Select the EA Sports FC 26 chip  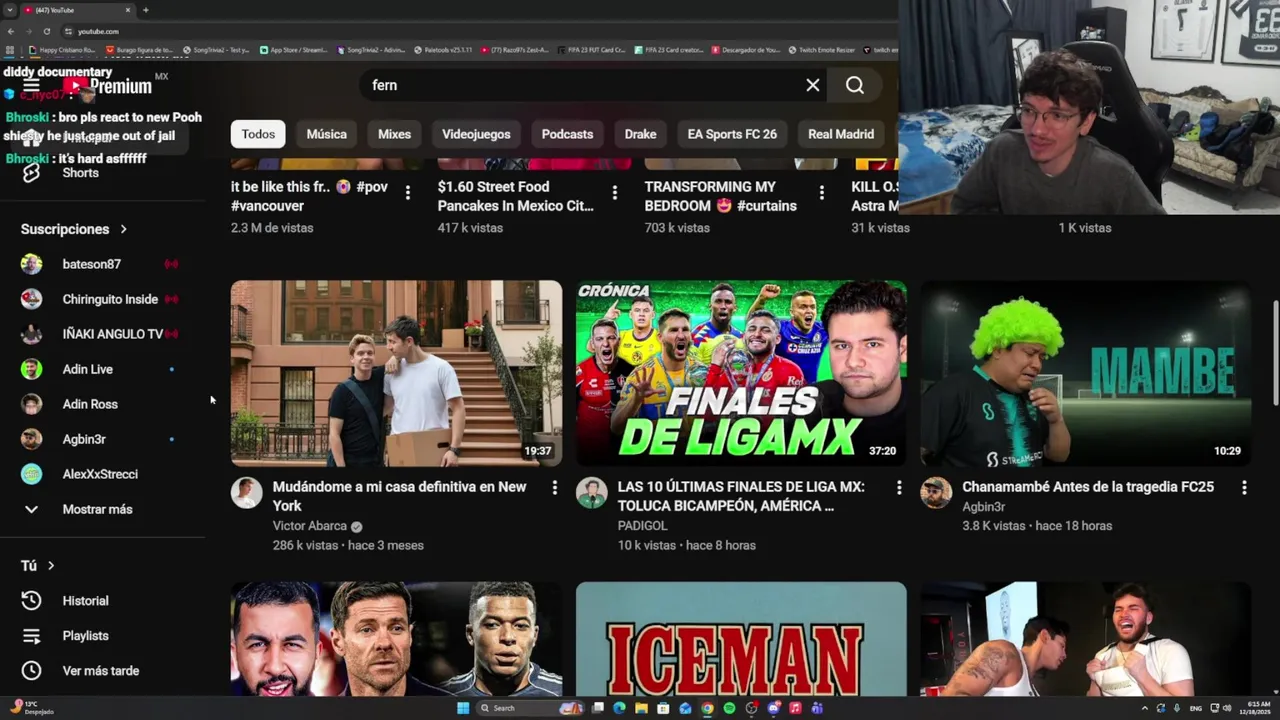tap(732, 134)
